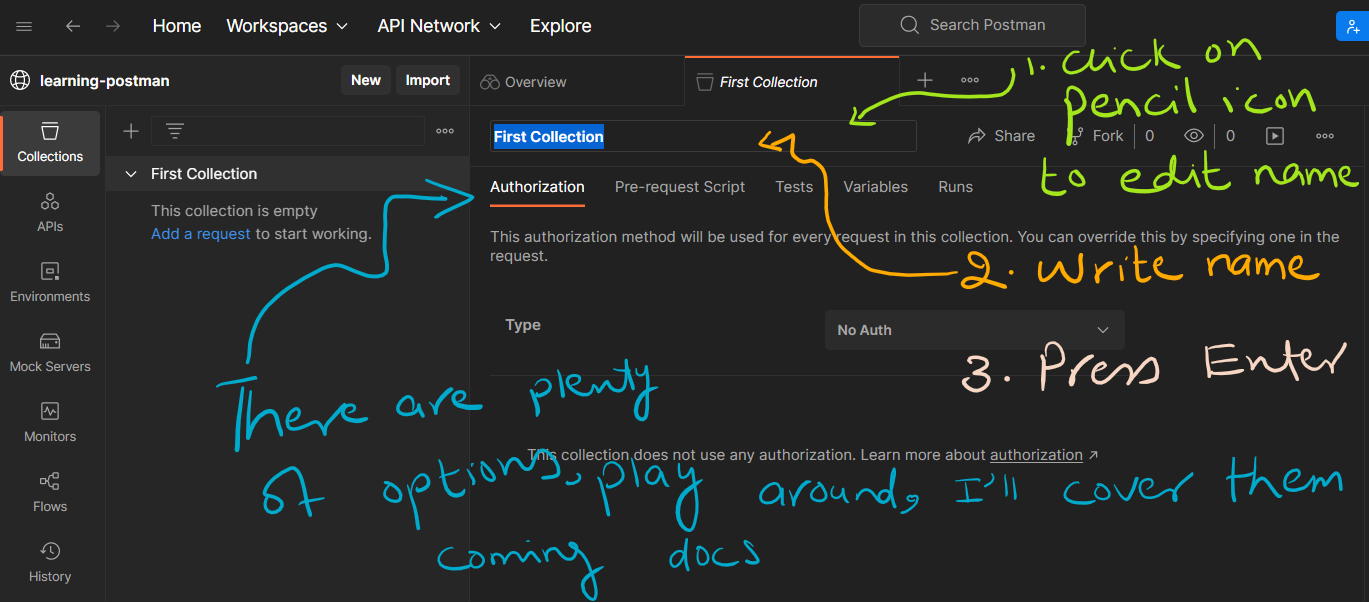Open Mock Servers in the sidebar
Screen dimensions: 1369x603
point(50,353)
